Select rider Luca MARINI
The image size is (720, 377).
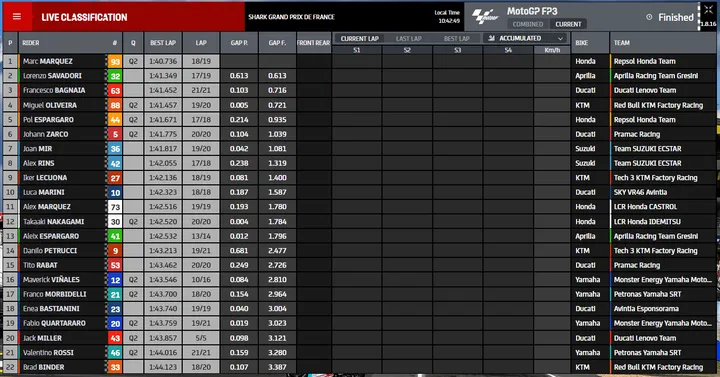coord(44,192)
